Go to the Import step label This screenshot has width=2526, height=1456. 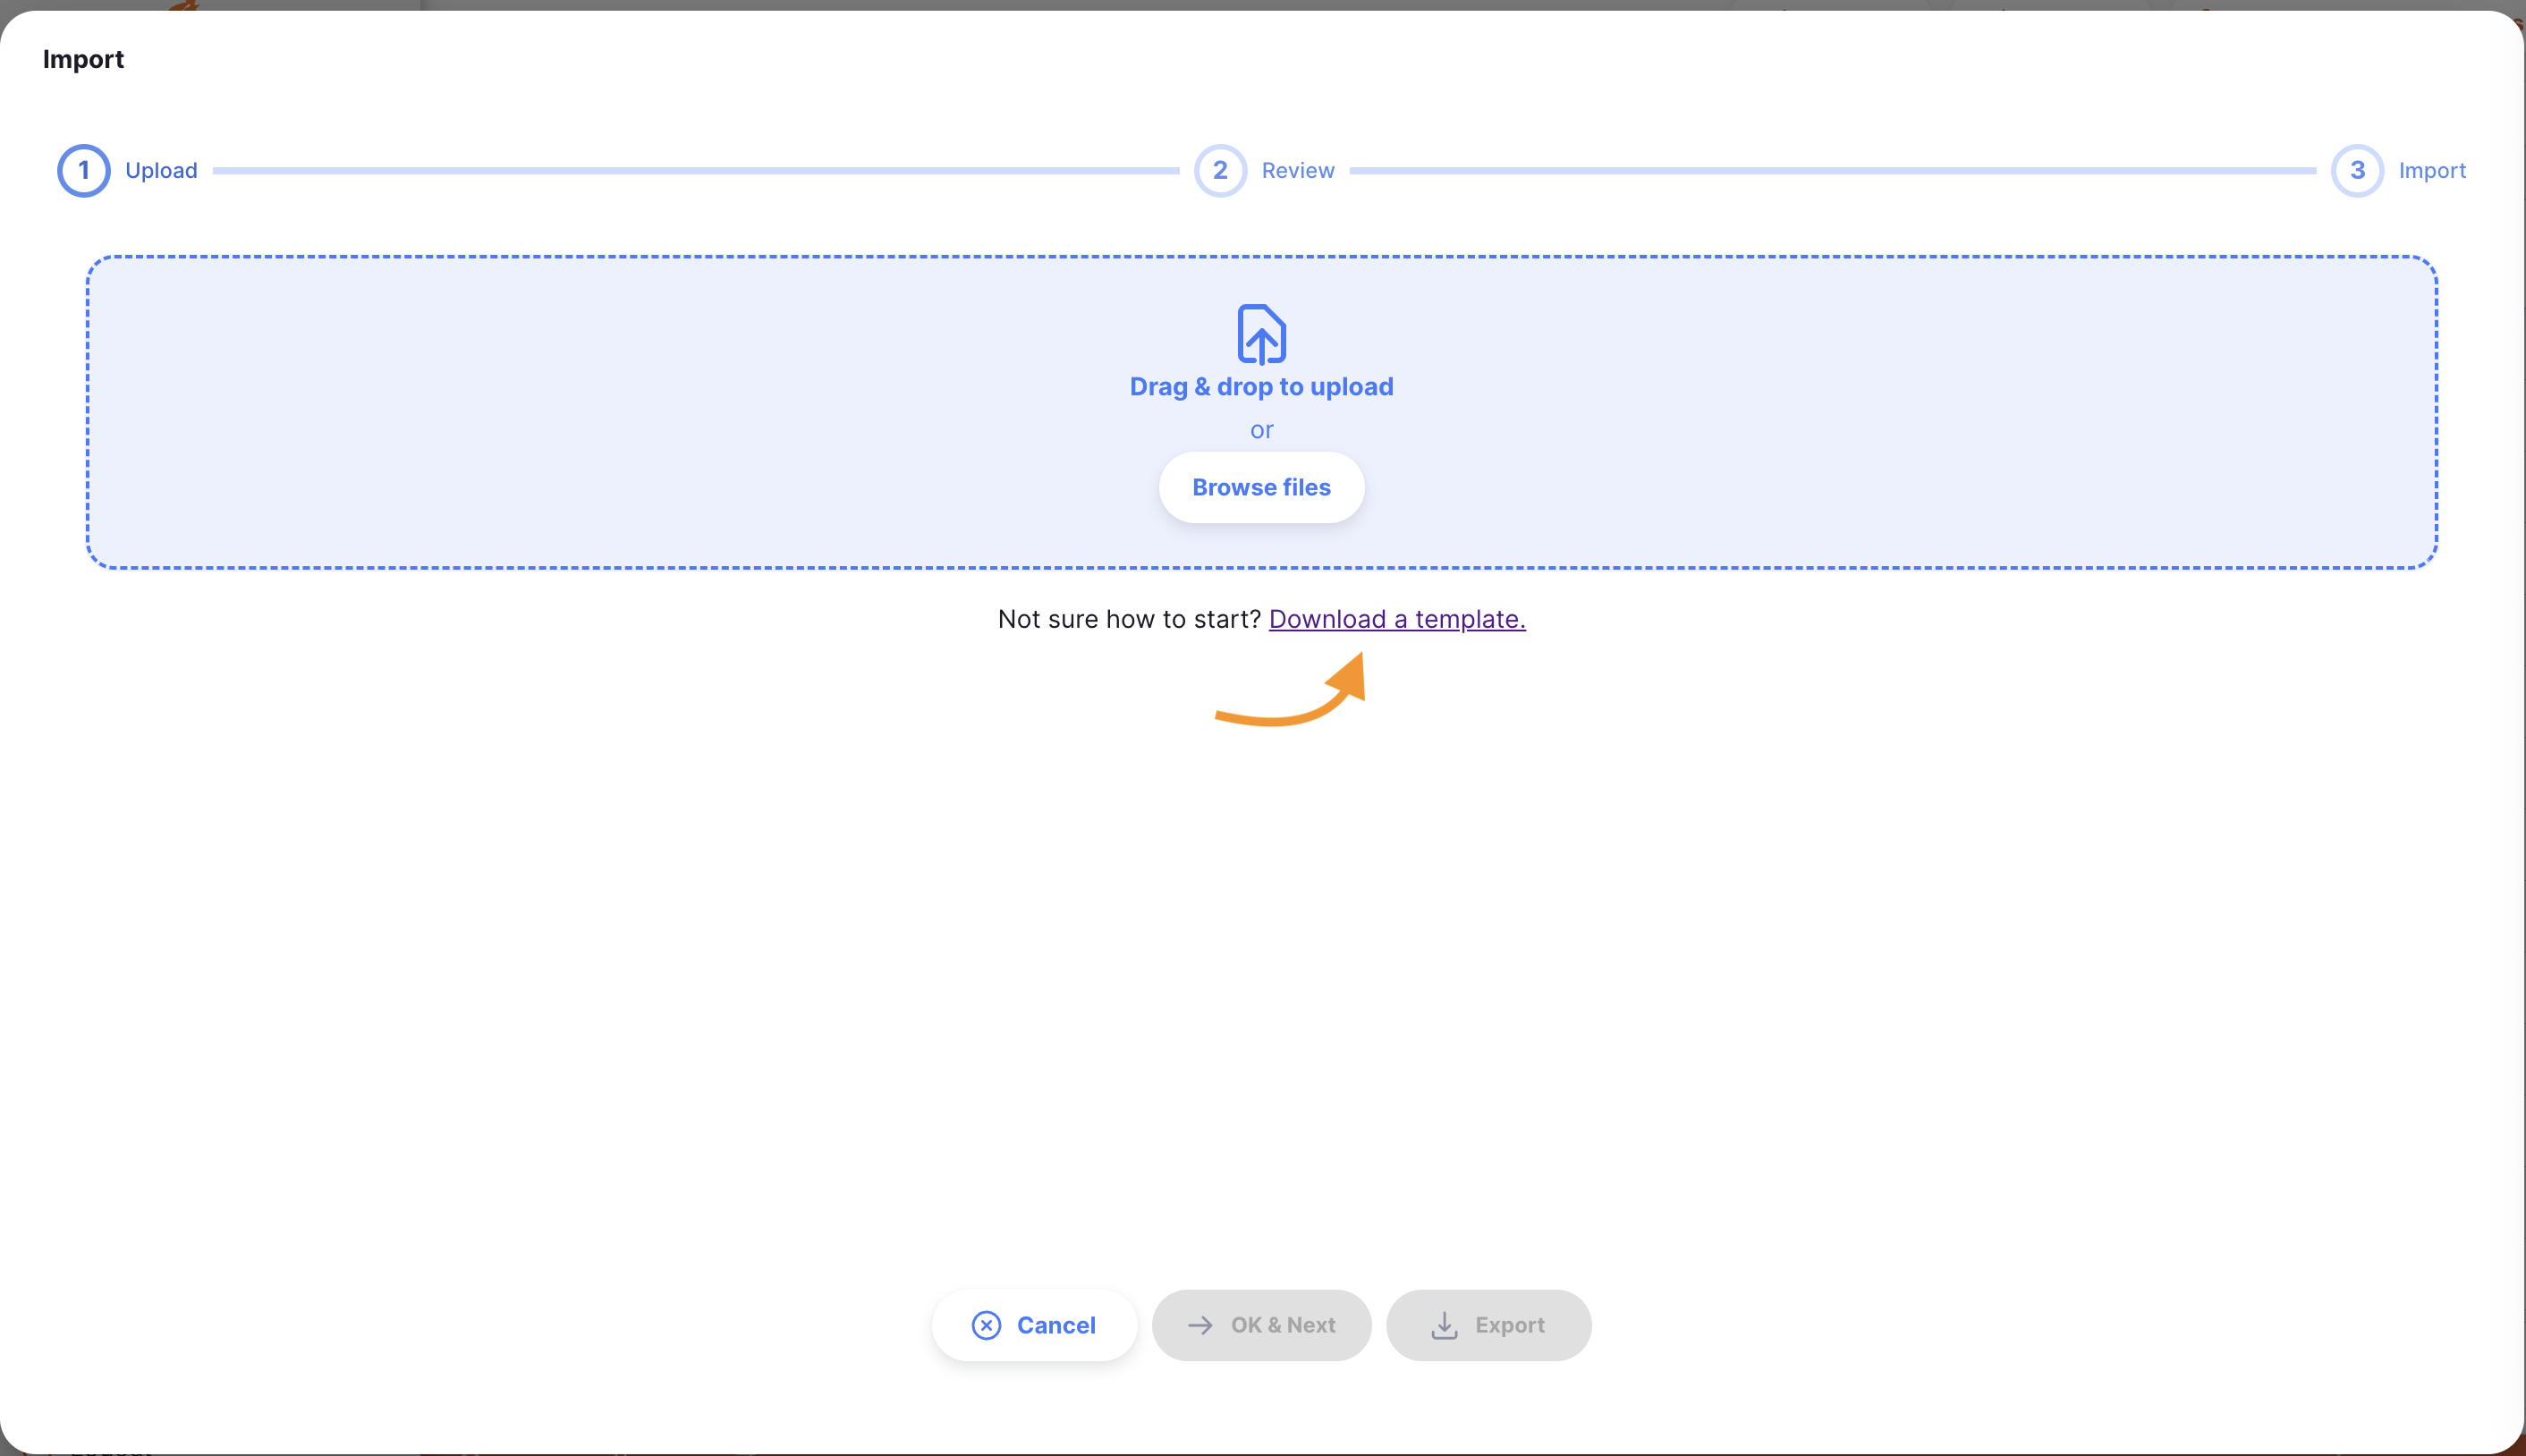tap(2431, 171)
